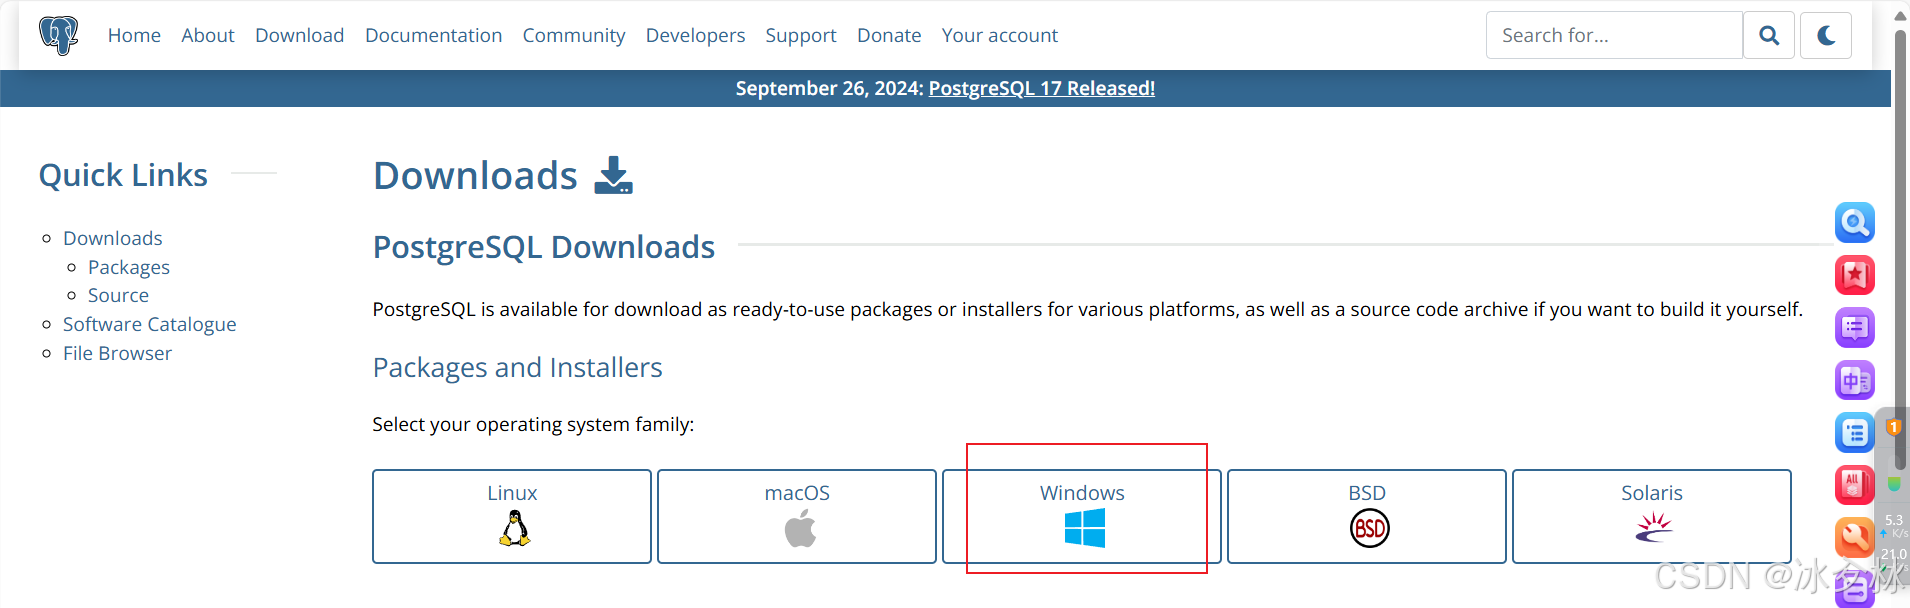The height and width of the screenshot is (608, 1910).
Task: Open Downloads in Quick Links
Action: [x=113, y=238]
